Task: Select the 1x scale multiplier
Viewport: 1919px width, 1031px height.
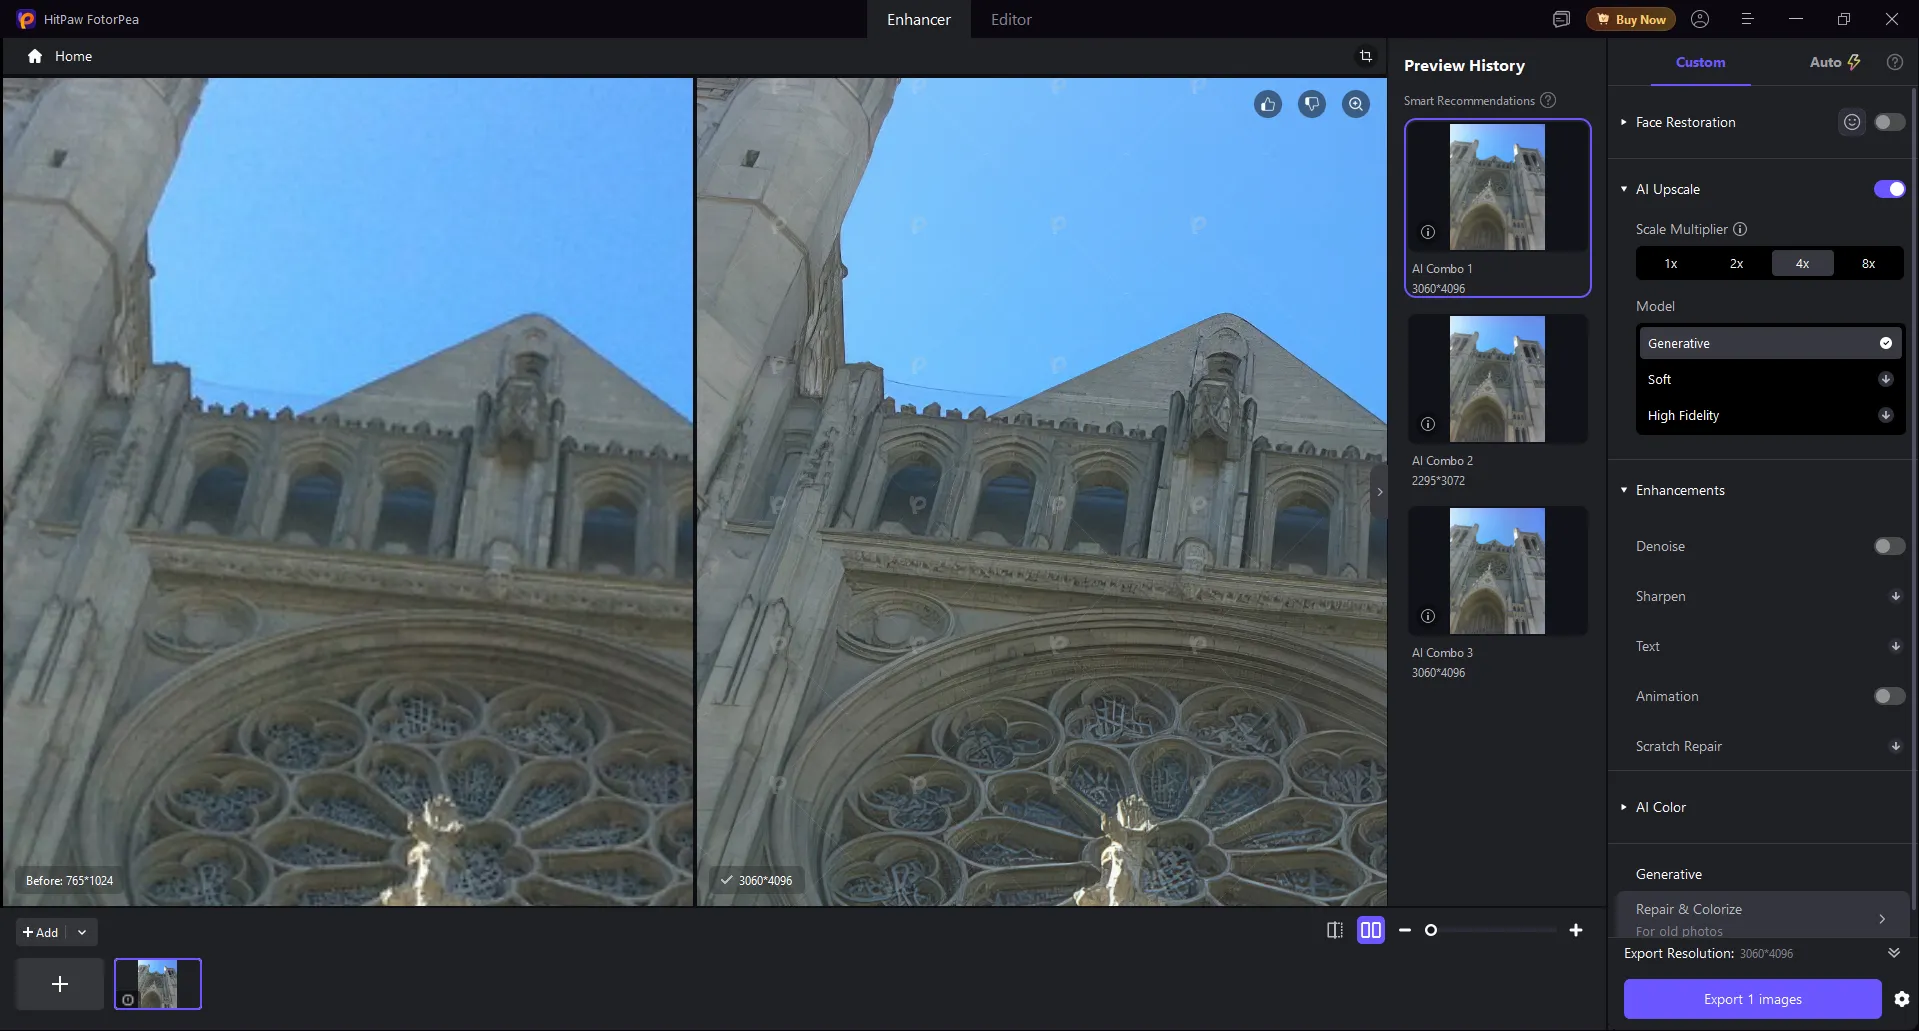Action: [x=1671, y=264]
